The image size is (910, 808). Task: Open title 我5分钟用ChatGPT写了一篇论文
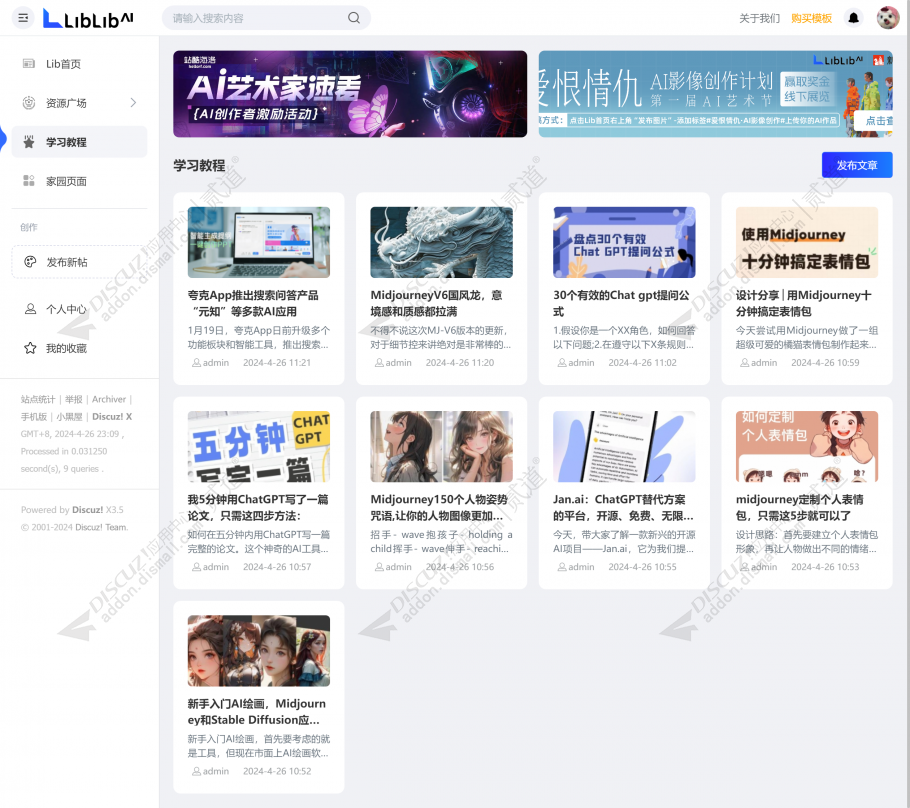pyautogui.click(x=258, y=507)
